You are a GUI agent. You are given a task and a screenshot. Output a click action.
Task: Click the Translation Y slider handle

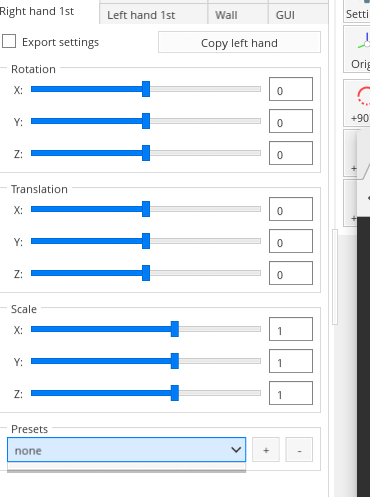[146, 241]
